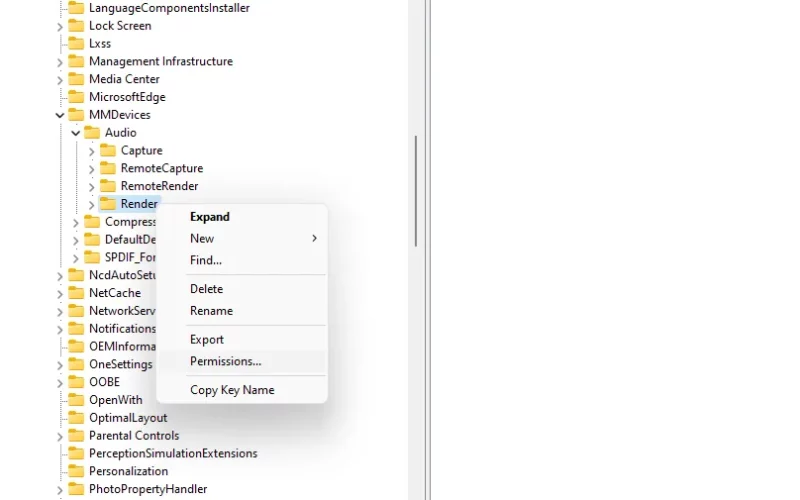Viewport: 800px width, 500px height.
Task: Select the RemoteRender key label
Action: [159, 186]
